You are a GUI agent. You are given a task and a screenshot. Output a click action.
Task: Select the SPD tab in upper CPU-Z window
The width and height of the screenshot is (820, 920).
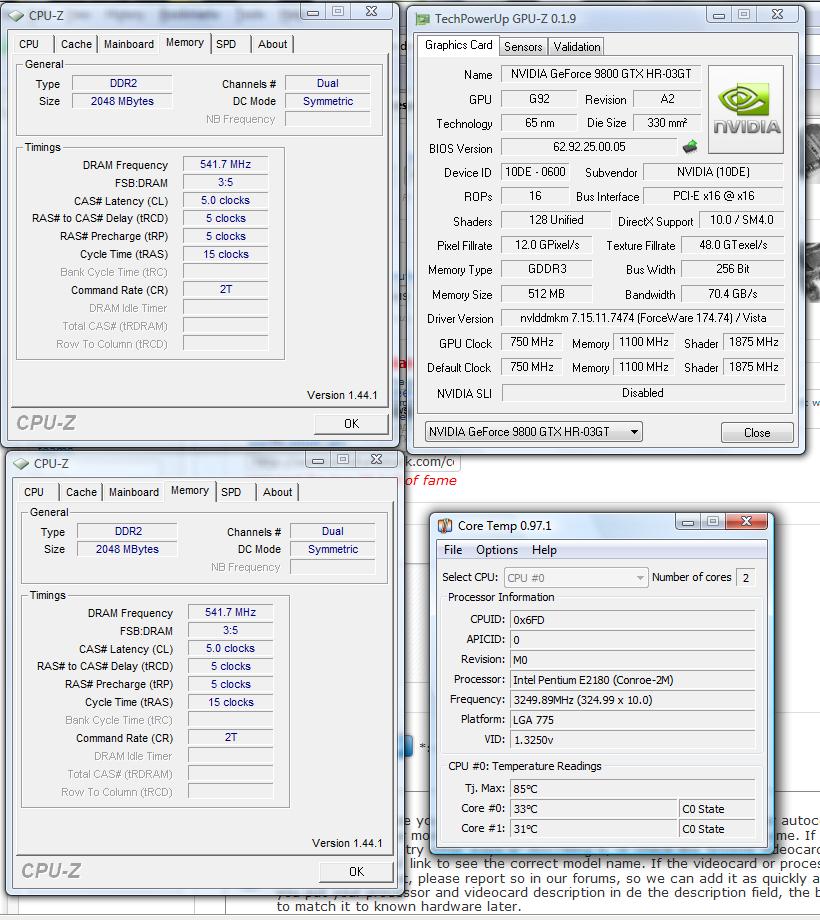pos(226,44)
